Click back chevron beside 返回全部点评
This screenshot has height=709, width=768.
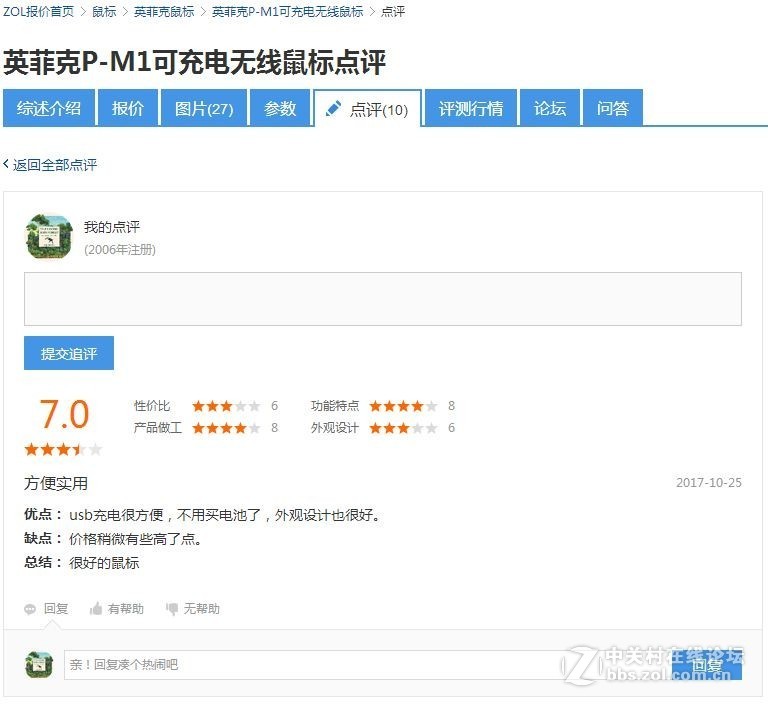(x=6, y=164)
